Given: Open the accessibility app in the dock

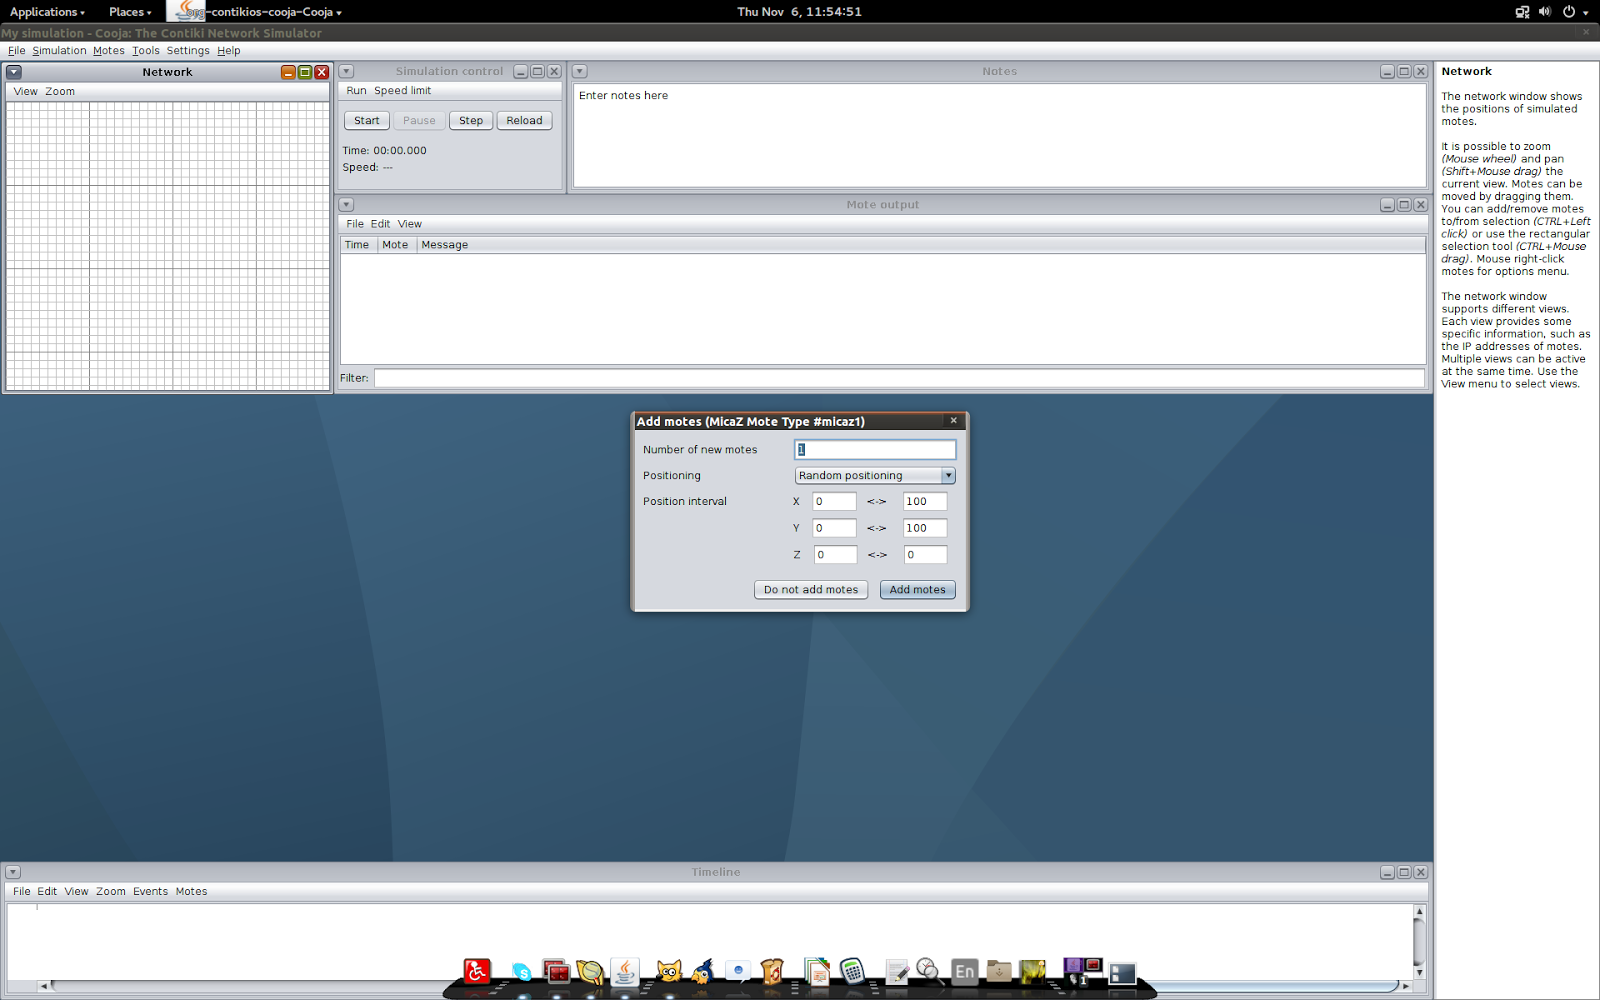Looking at the screenshot, I should (477, 971).
